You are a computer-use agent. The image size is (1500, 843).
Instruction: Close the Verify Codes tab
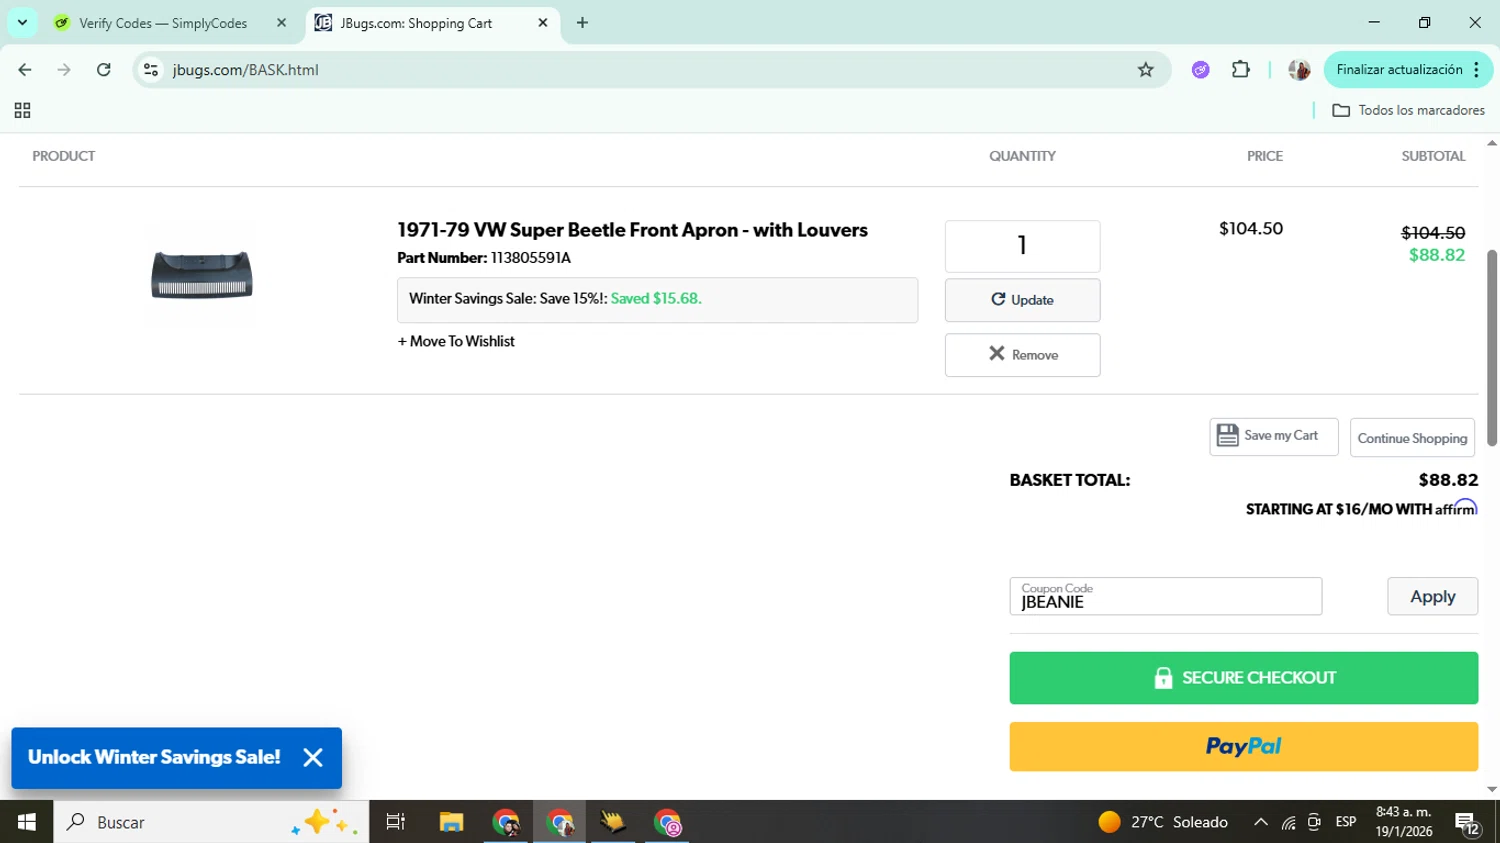[x=281, y=23]
